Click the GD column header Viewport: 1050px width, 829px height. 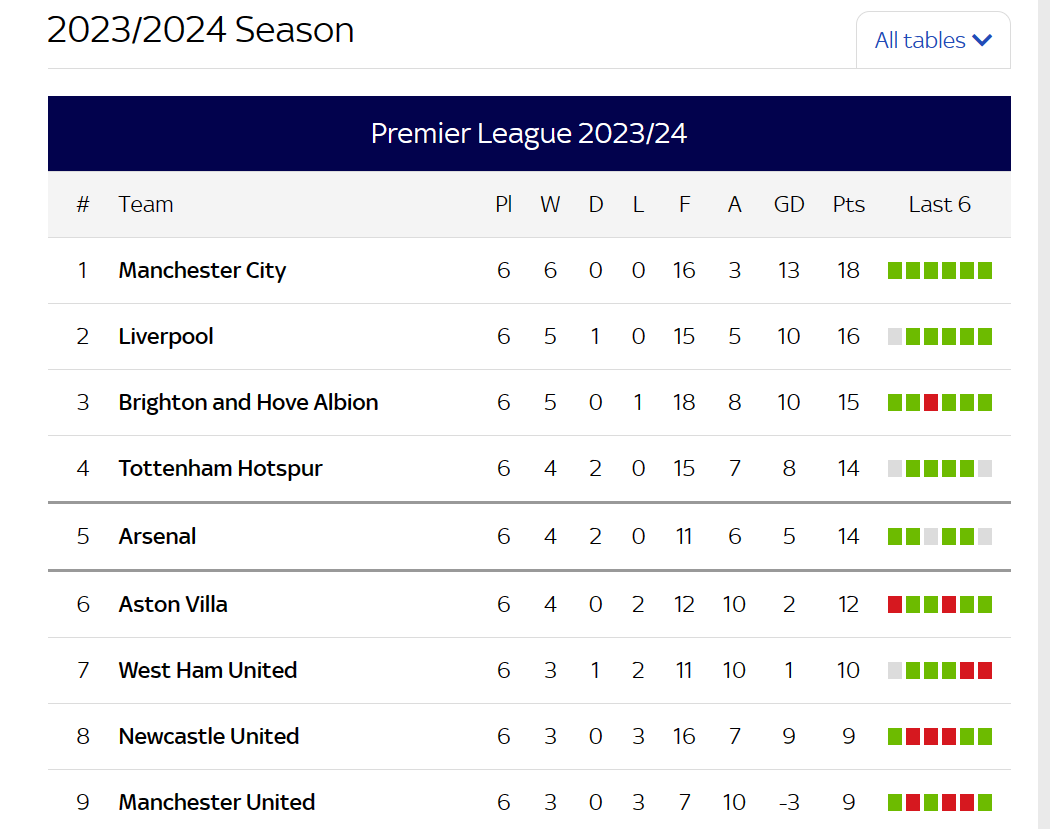click(x=789, y=204)
